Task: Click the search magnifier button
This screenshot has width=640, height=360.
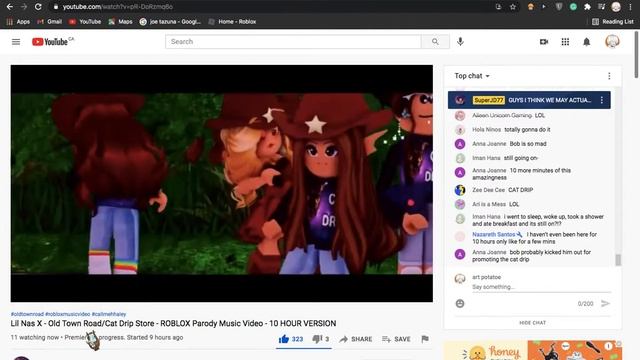Action: pos(435,42)
